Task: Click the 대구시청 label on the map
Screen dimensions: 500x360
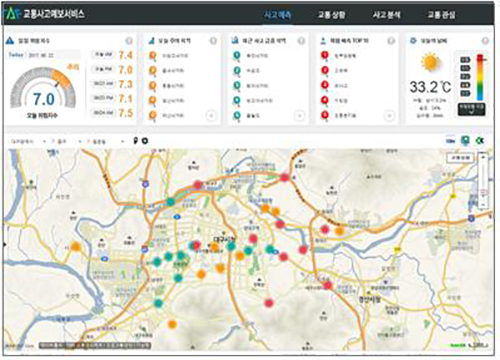Action: (x=225, y=240)
